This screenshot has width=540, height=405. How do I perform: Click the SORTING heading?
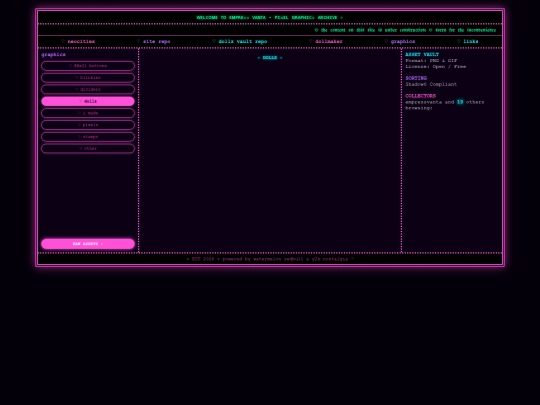416,78
